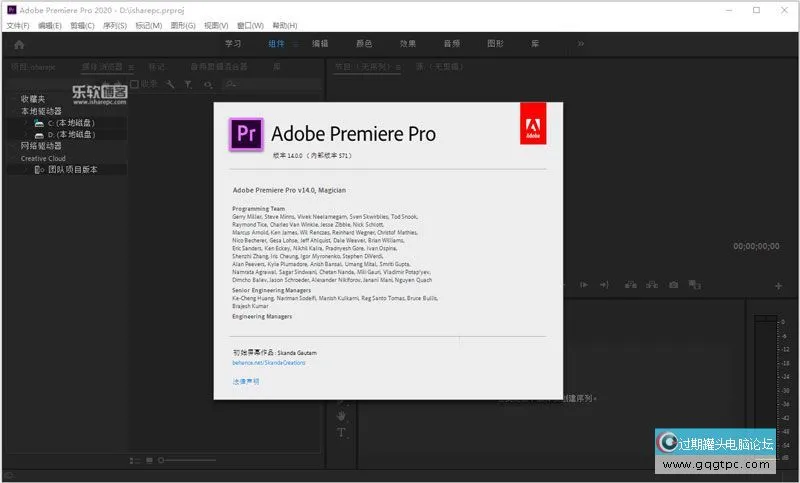Switch to the 库 workspace tab

535,44
